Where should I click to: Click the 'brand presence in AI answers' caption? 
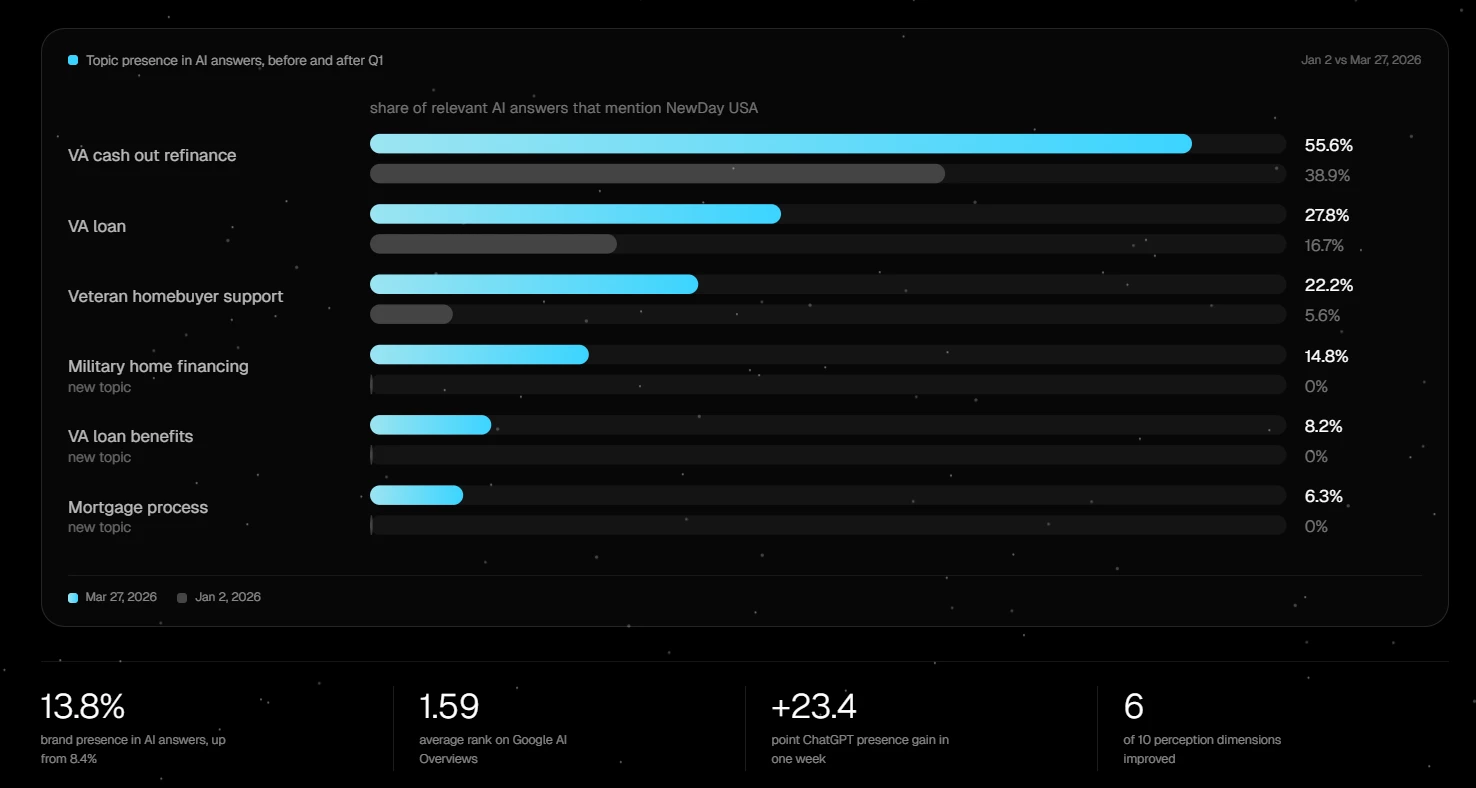point(133,749)
